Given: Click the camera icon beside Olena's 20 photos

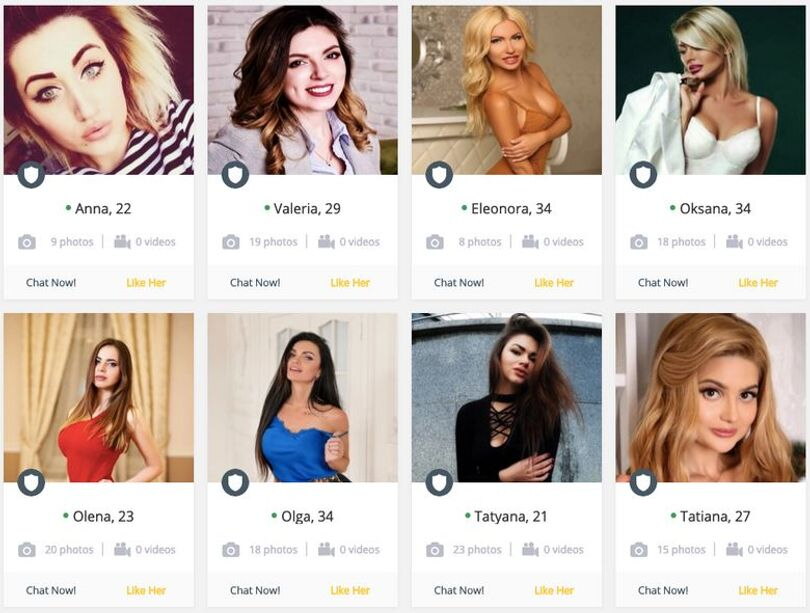Looking at the screenshot, I should (x=27, y=549).
